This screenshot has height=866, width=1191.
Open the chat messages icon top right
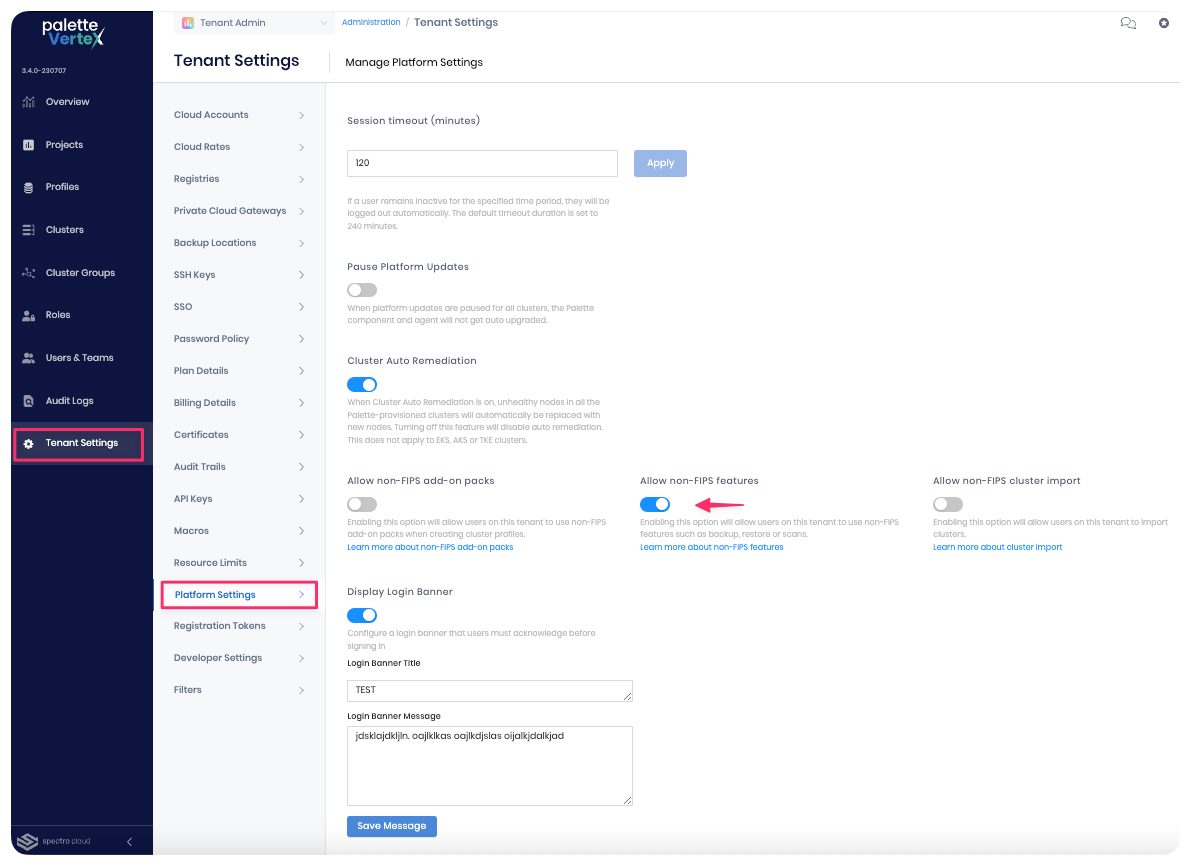(1128, 23)
